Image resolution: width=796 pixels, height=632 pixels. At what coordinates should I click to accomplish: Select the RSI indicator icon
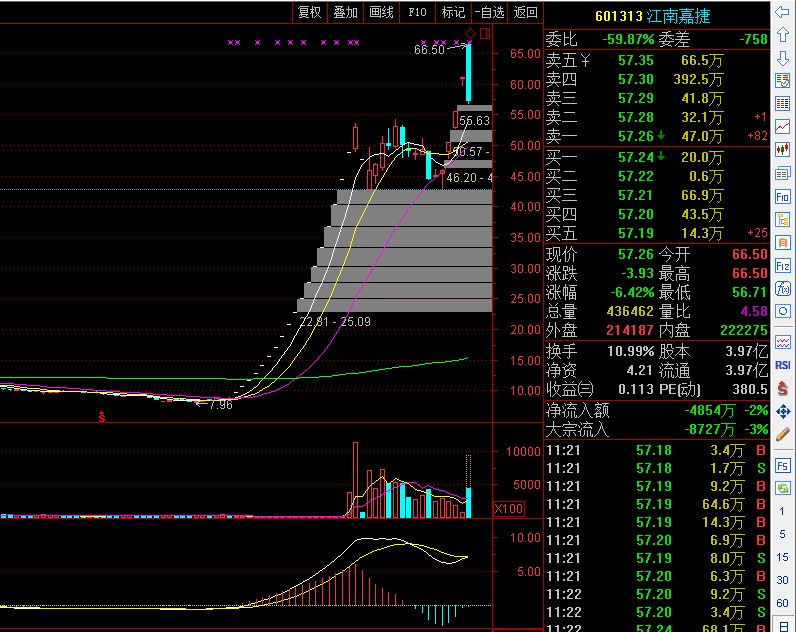click(x=782, y=365)
